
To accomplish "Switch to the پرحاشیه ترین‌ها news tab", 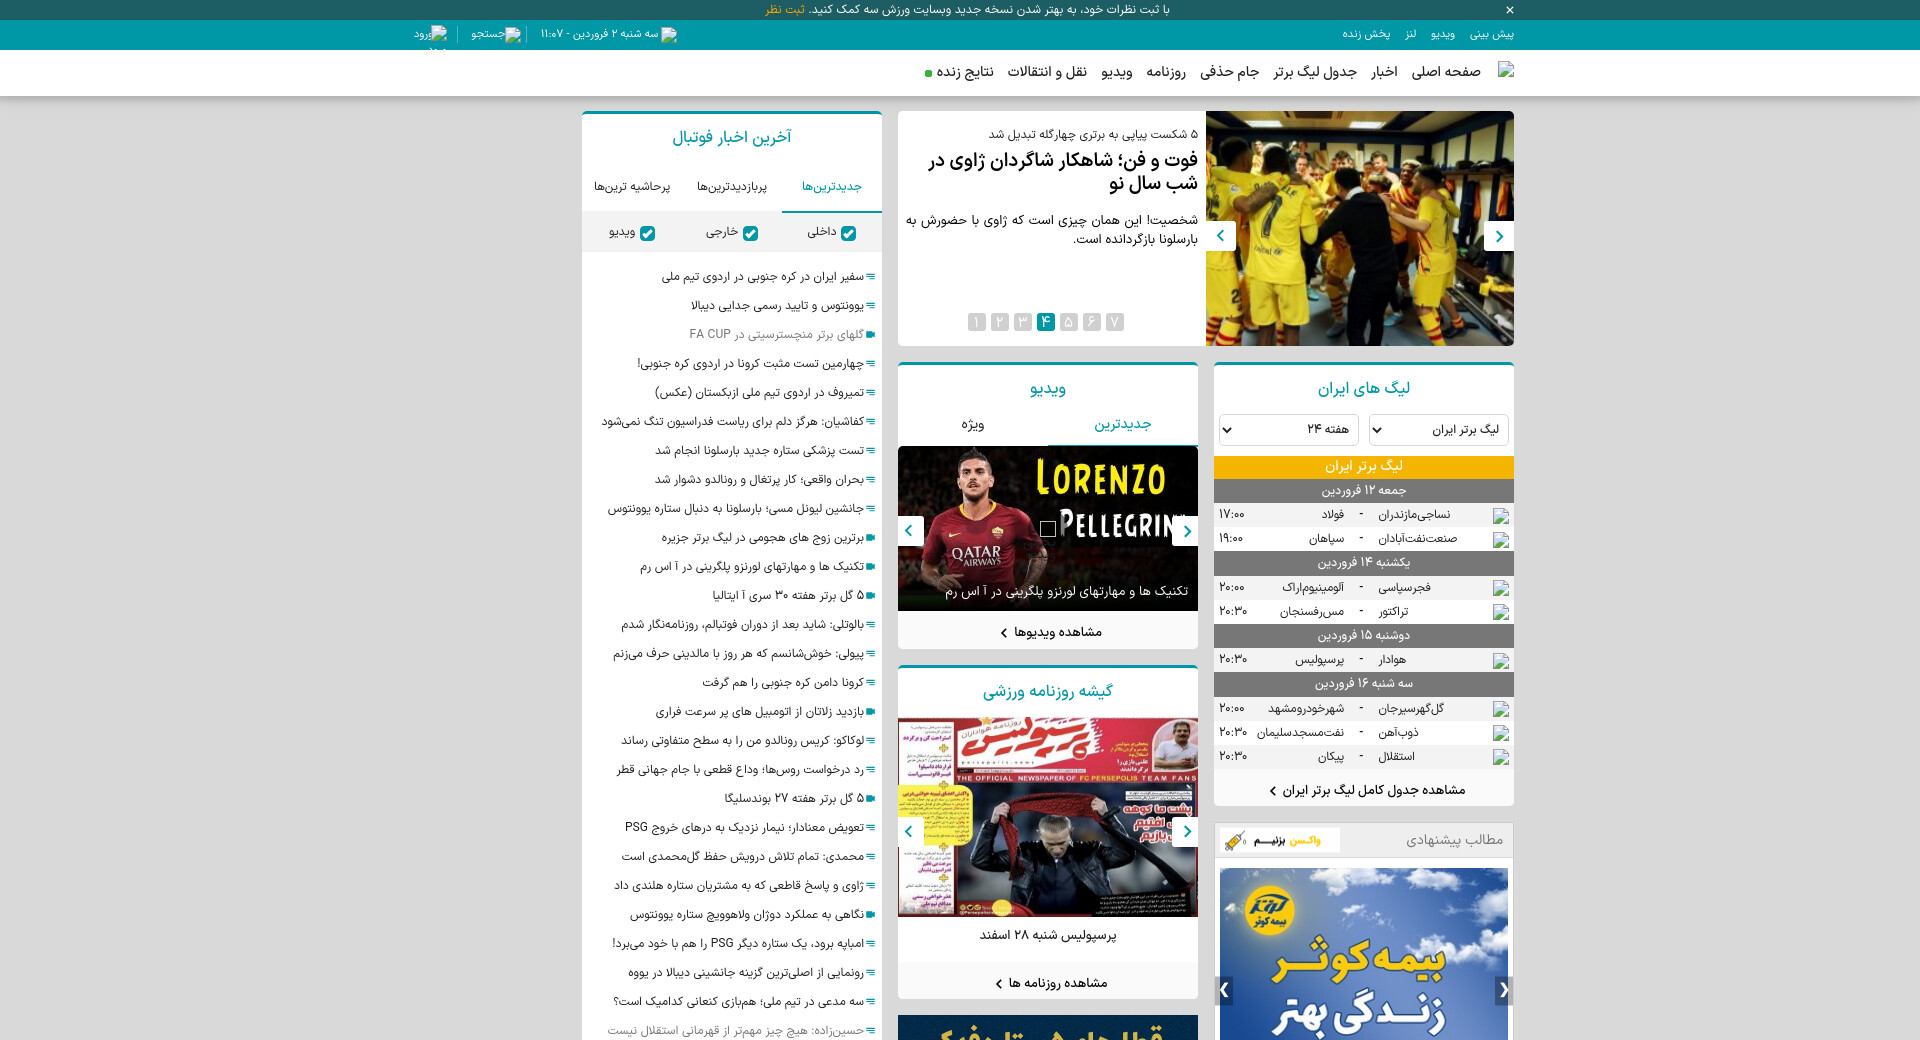I will click(632, 187).
